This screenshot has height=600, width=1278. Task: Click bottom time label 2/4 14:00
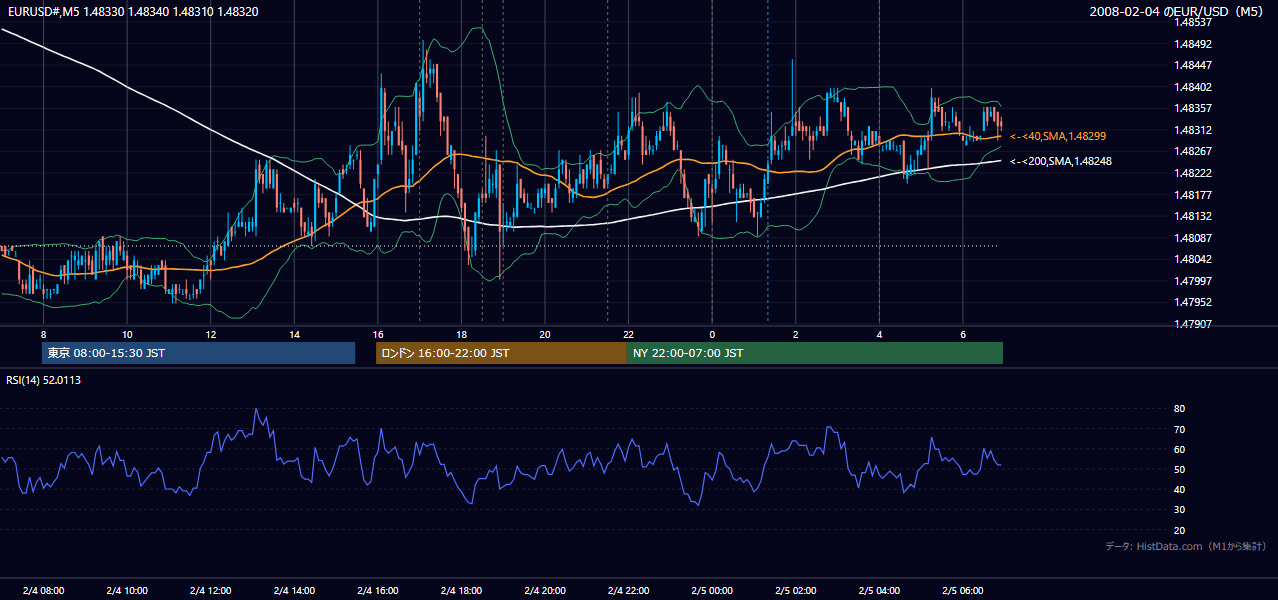pyautogui.click(x=294, y=591)
